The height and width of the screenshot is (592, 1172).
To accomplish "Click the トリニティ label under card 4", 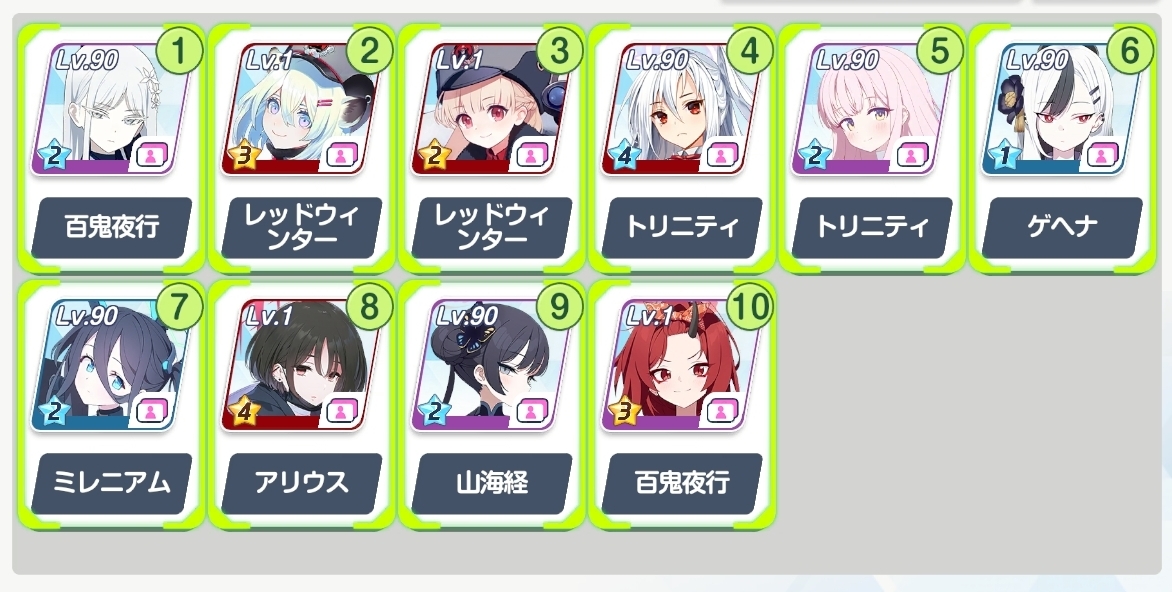I will click(682, 227).
